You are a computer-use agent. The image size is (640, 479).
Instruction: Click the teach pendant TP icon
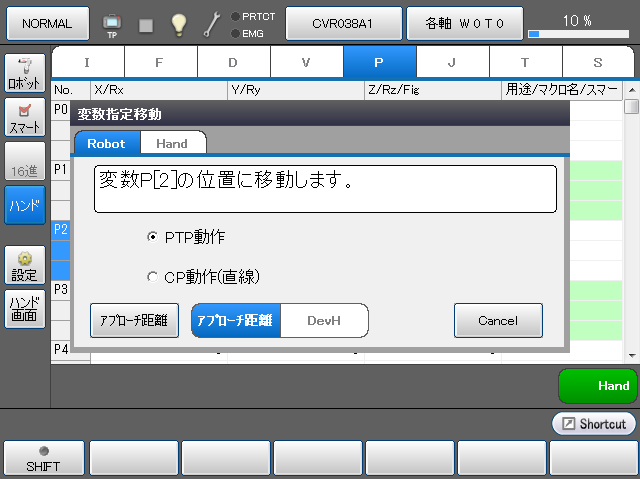coord(112,24)
